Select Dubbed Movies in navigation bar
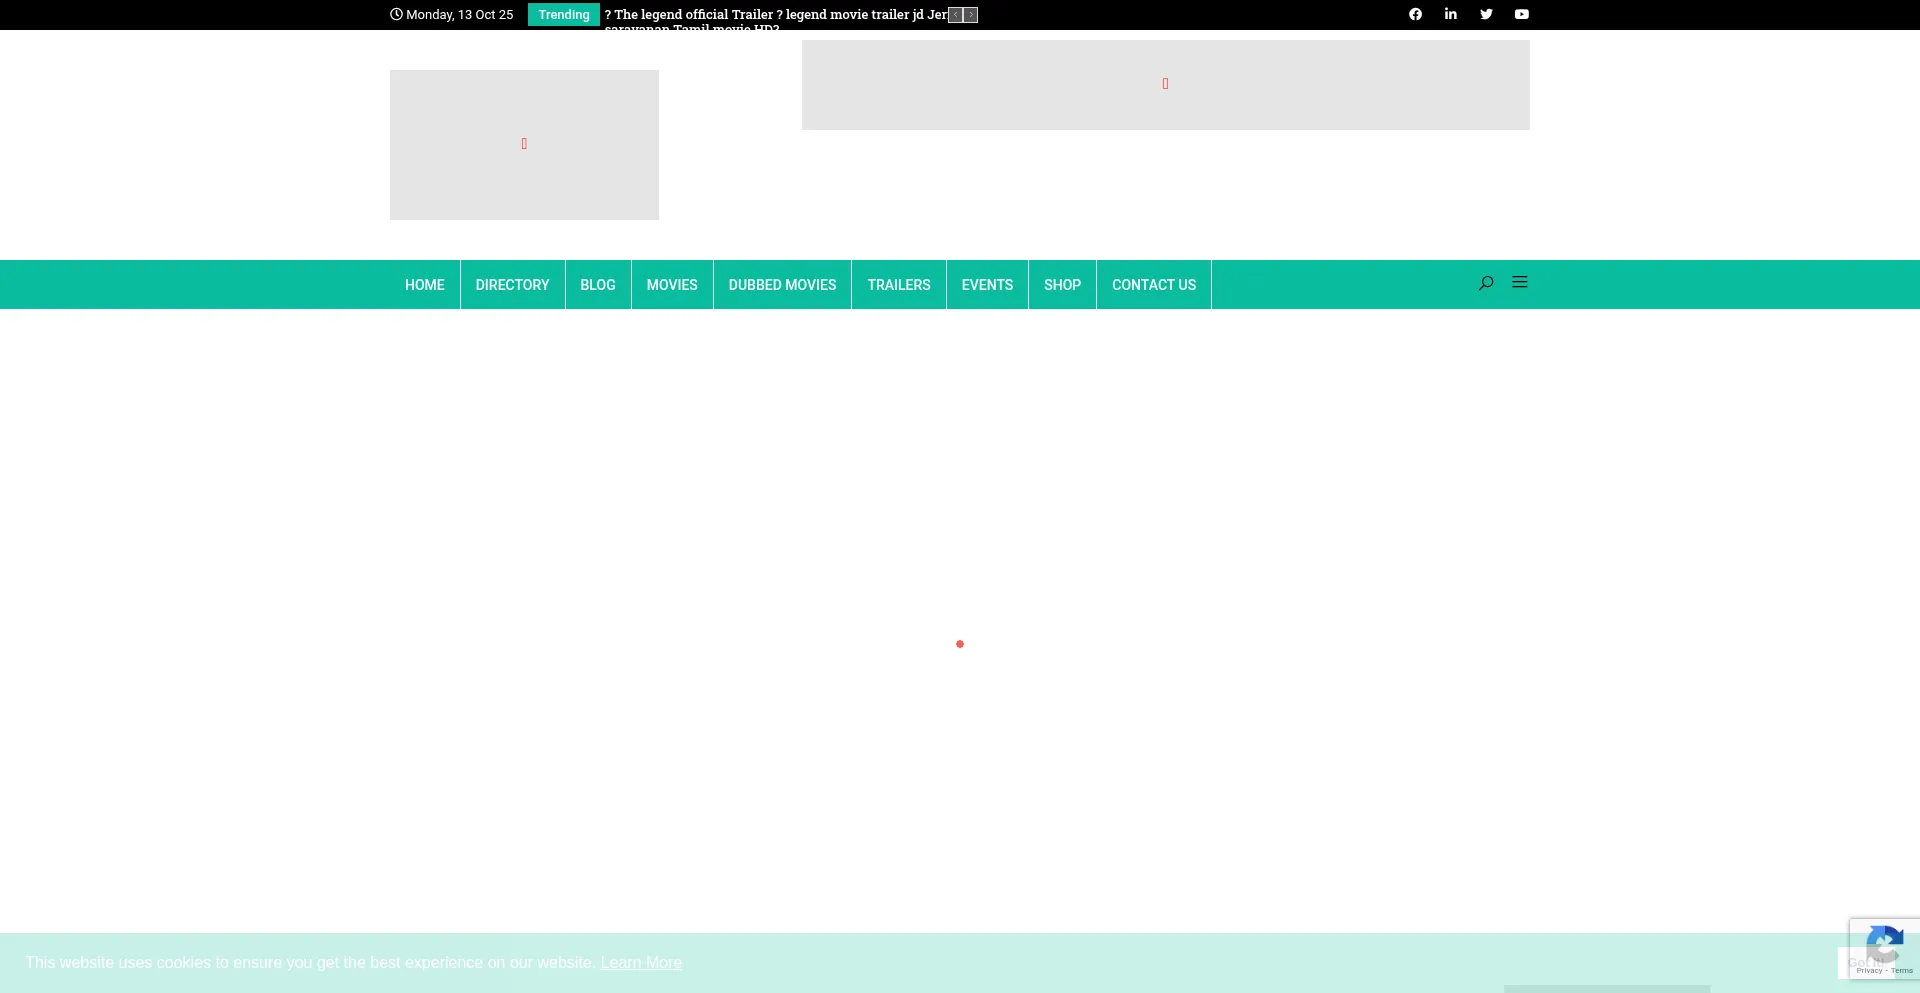The image size is (1920, 993). point(782,285)
